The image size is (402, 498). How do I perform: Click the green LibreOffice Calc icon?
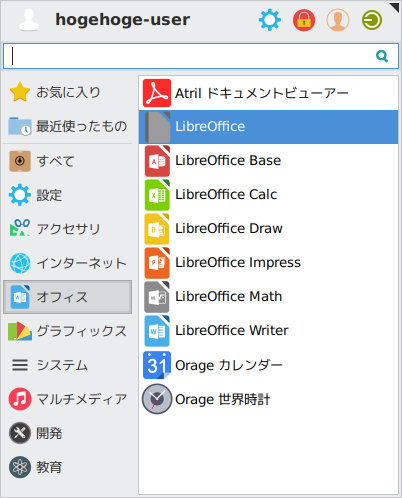[157, 195]
